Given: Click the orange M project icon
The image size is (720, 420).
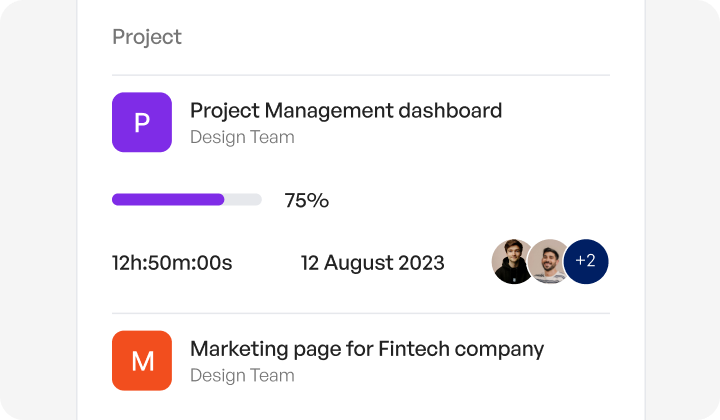Looking at the screenshot, I should pyautogui.click(x=142, y=361).
